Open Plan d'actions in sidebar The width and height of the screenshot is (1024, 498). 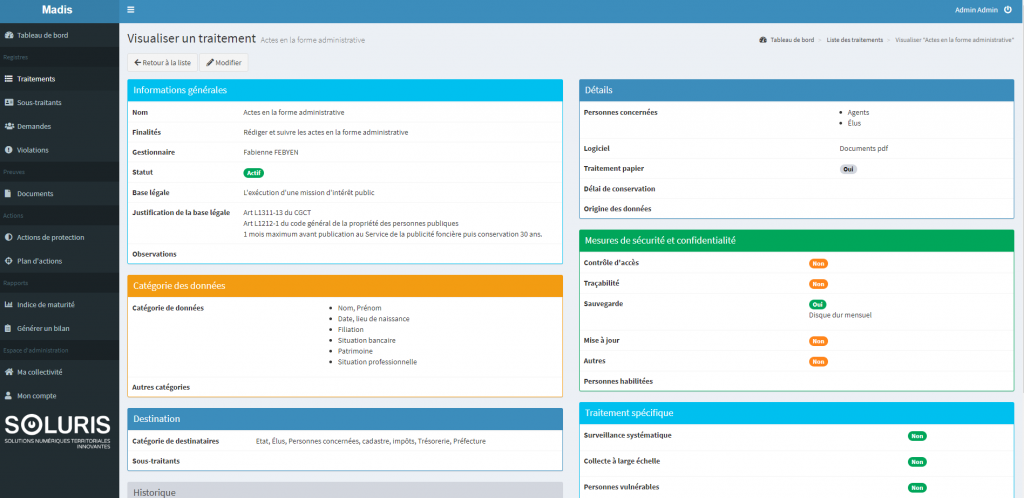coord(39,261)
